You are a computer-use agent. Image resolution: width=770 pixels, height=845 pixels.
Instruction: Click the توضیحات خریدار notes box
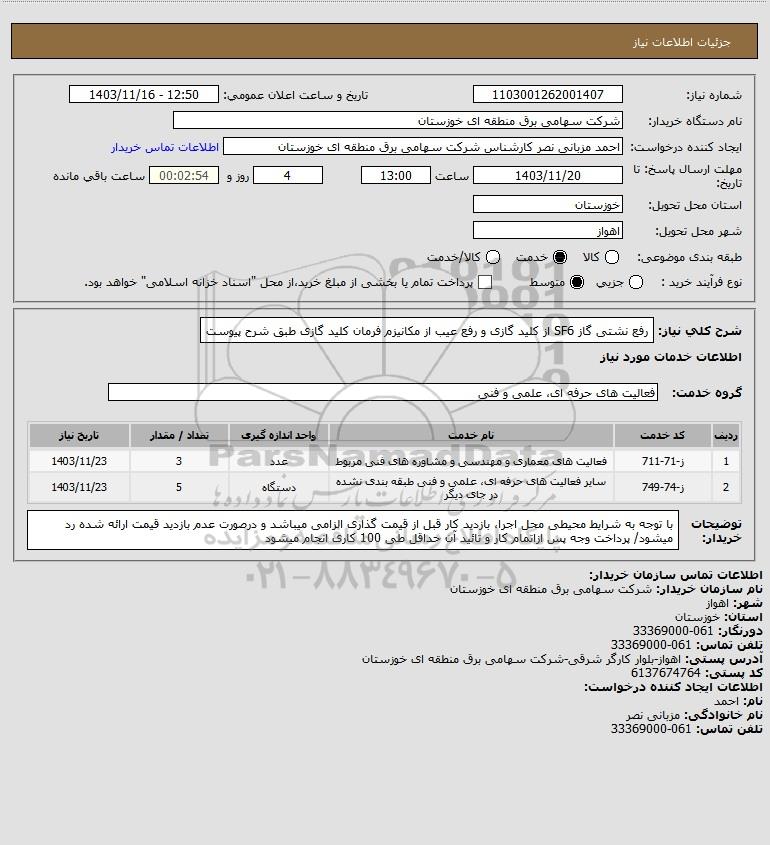pyautogui.click(x=353, y=531)
